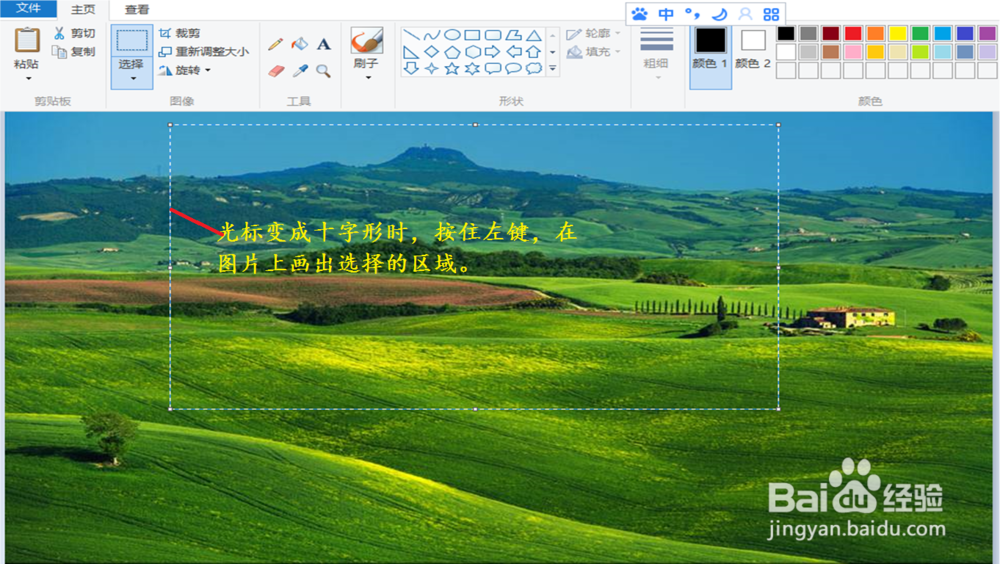Choose the Rounded rectangle shape
Viewport: 1000px width, 564px height.
pos(493,35)
